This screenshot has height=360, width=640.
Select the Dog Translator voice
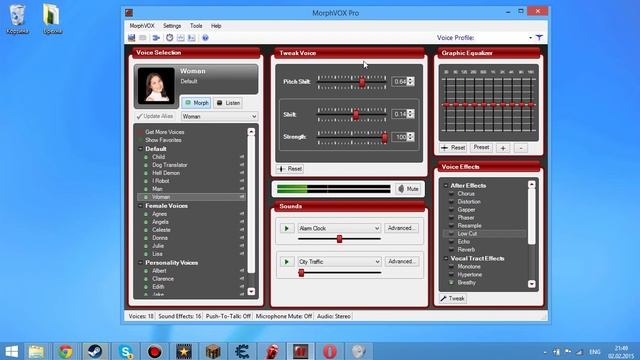coord(170,165)
